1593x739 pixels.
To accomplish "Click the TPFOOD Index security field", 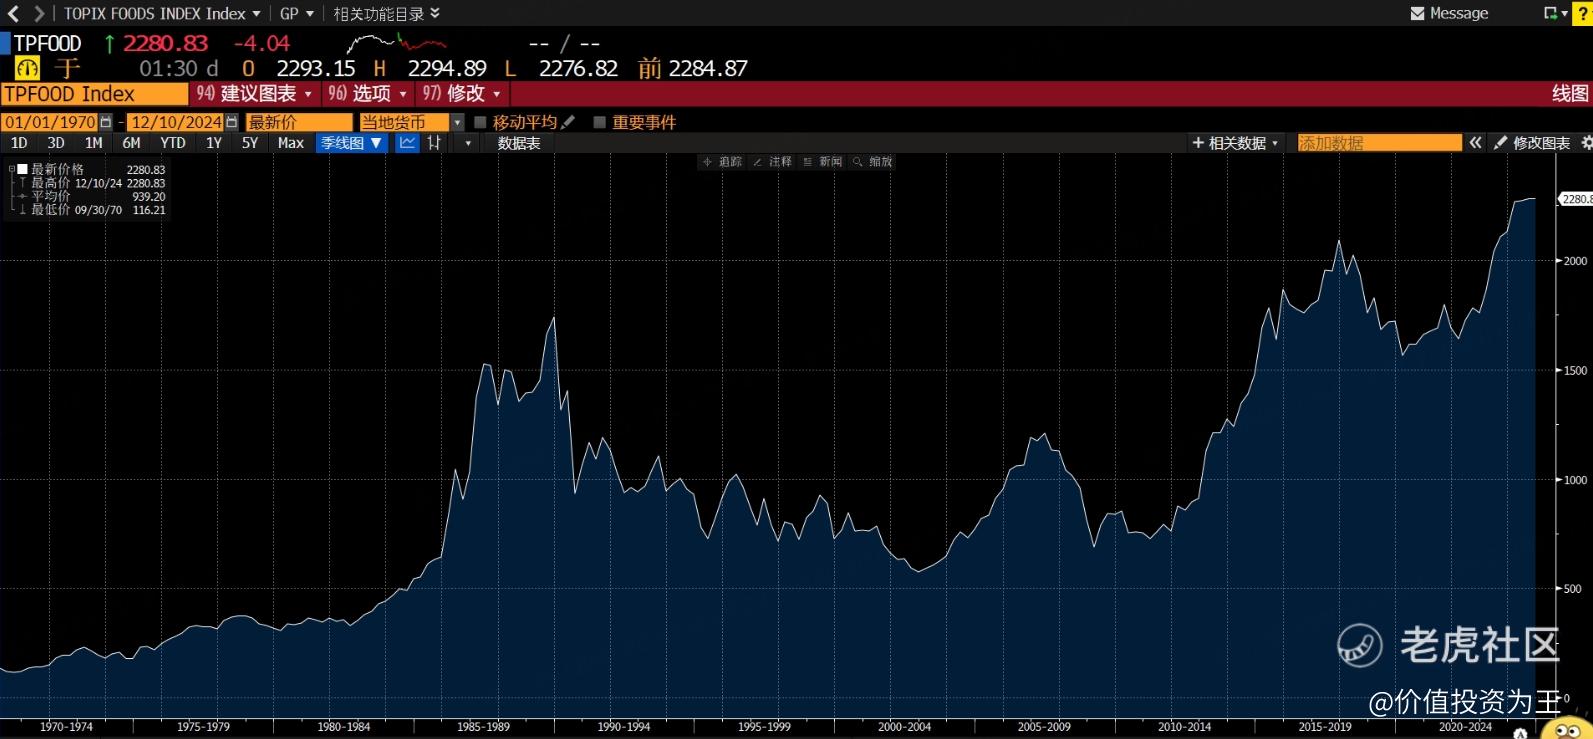I will pos(94,94).
